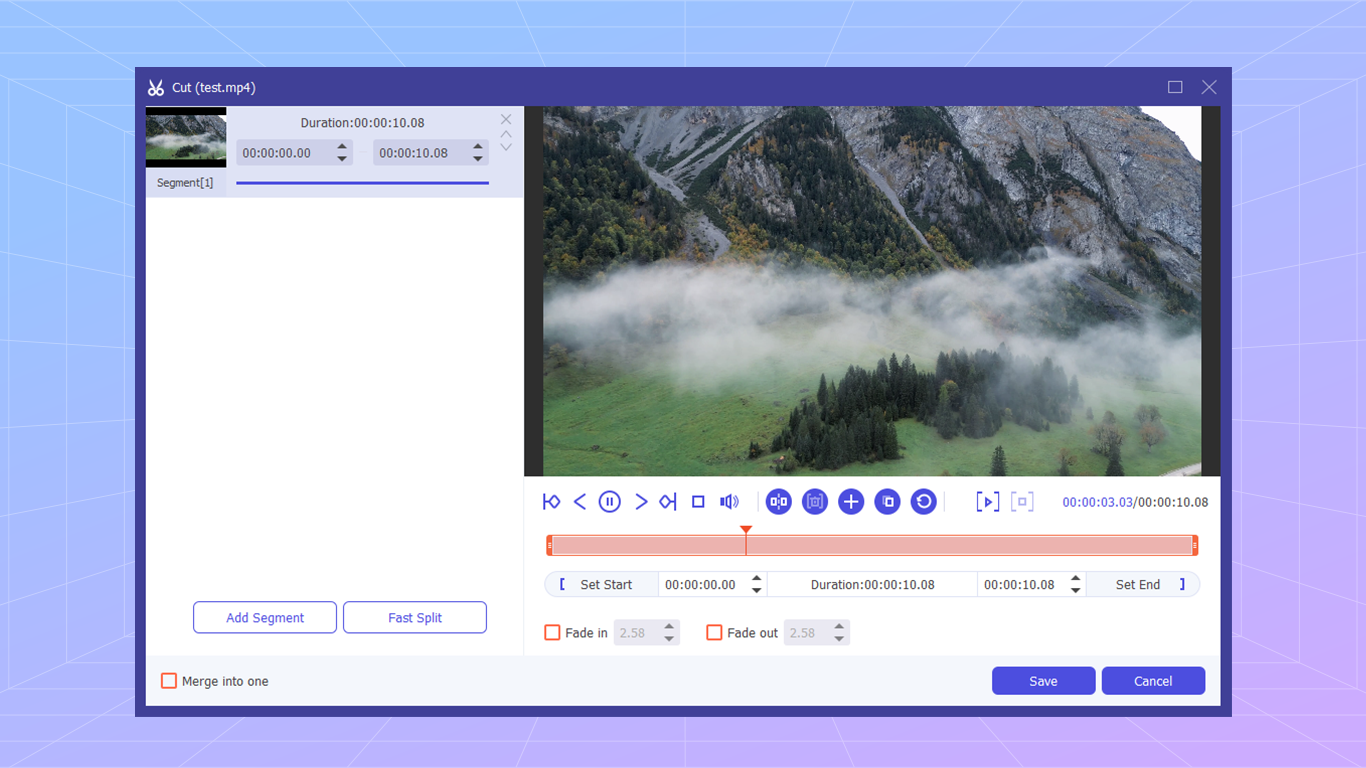Mute the video audio

pyautogui.click(x=729, y=501)
